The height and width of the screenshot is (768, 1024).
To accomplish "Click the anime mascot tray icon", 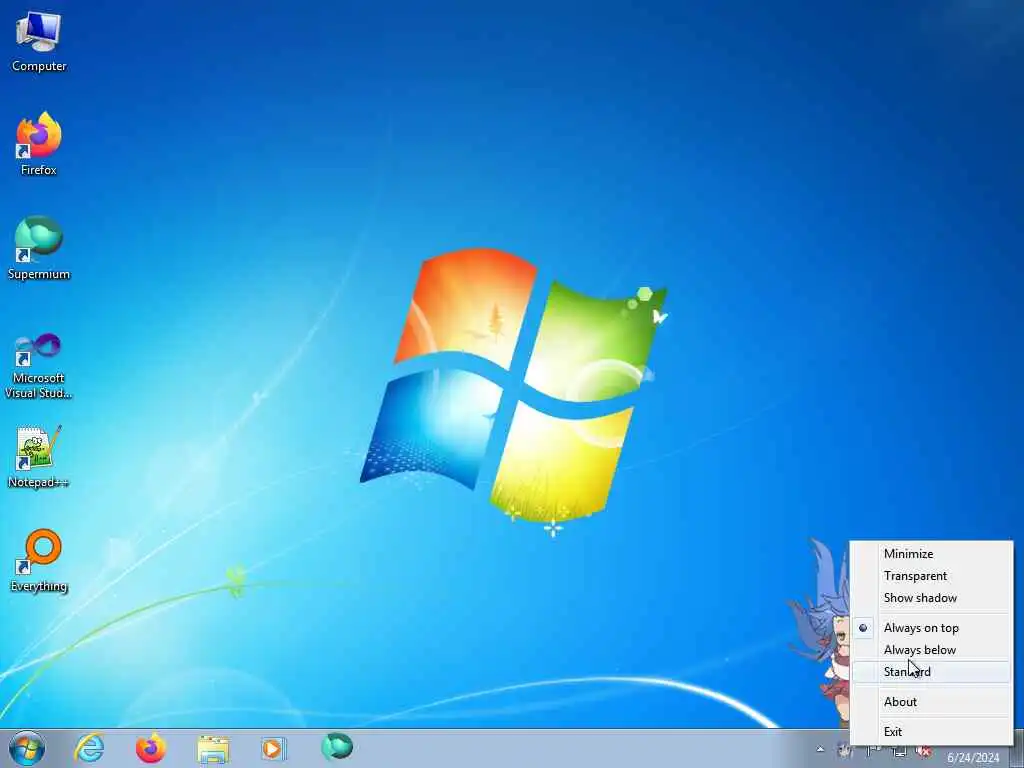I will [845, 751].
